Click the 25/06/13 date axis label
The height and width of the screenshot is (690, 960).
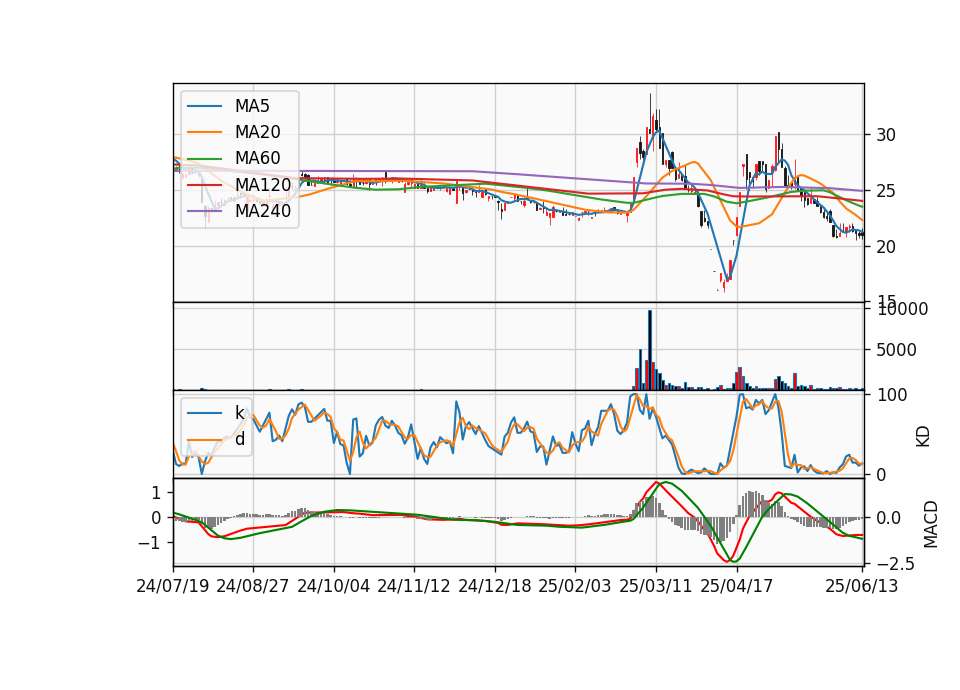tap(862, 586)
